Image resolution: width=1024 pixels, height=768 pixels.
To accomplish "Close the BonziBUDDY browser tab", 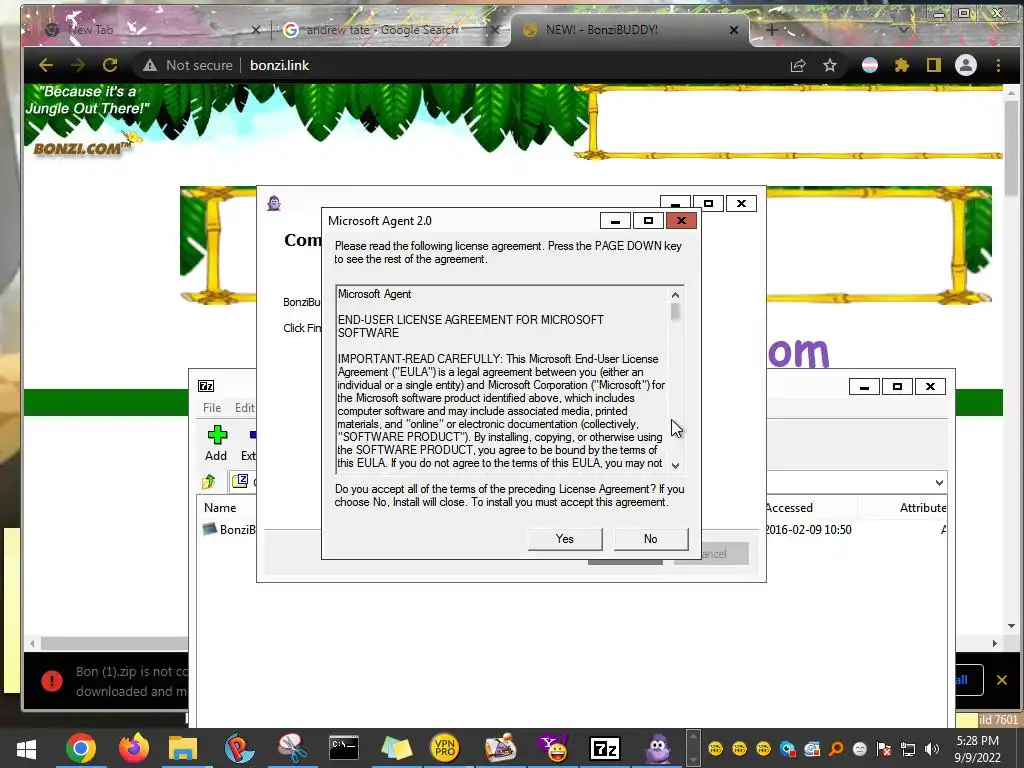I will pos(733,30).
